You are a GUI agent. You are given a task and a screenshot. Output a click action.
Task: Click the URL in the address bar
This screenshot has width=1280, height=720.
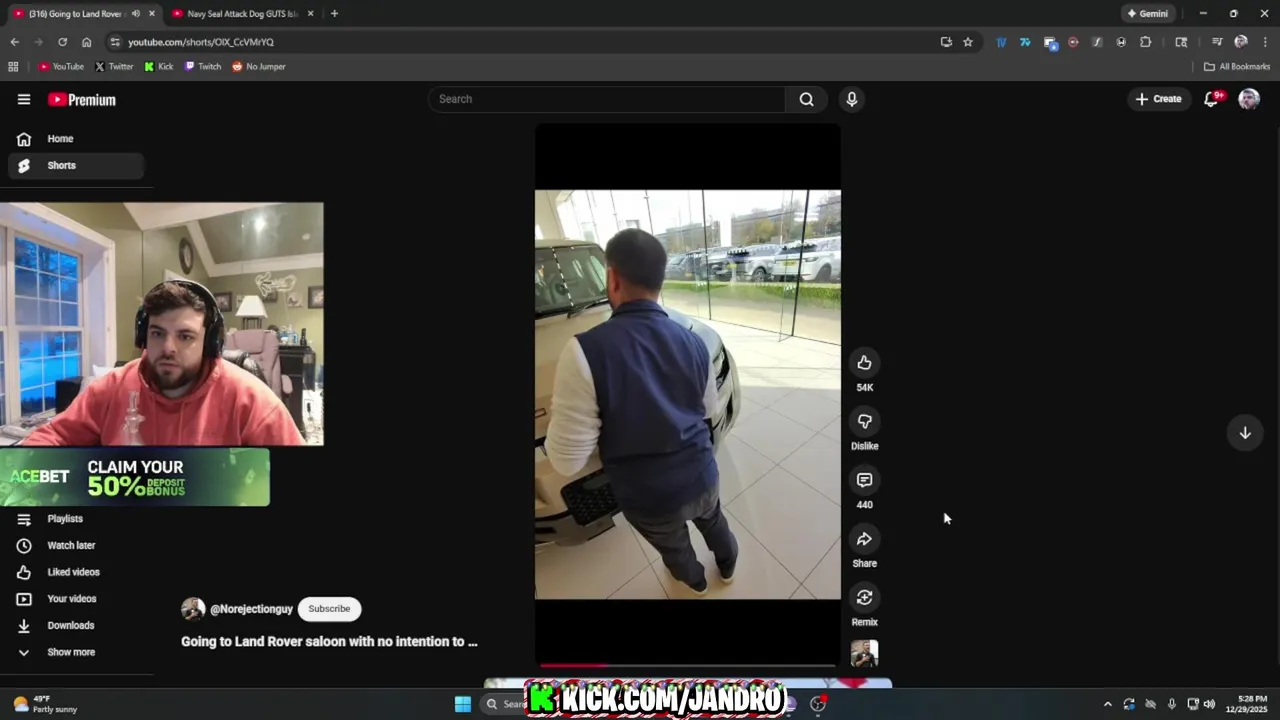pyautogui.click(x=200, y=42)
